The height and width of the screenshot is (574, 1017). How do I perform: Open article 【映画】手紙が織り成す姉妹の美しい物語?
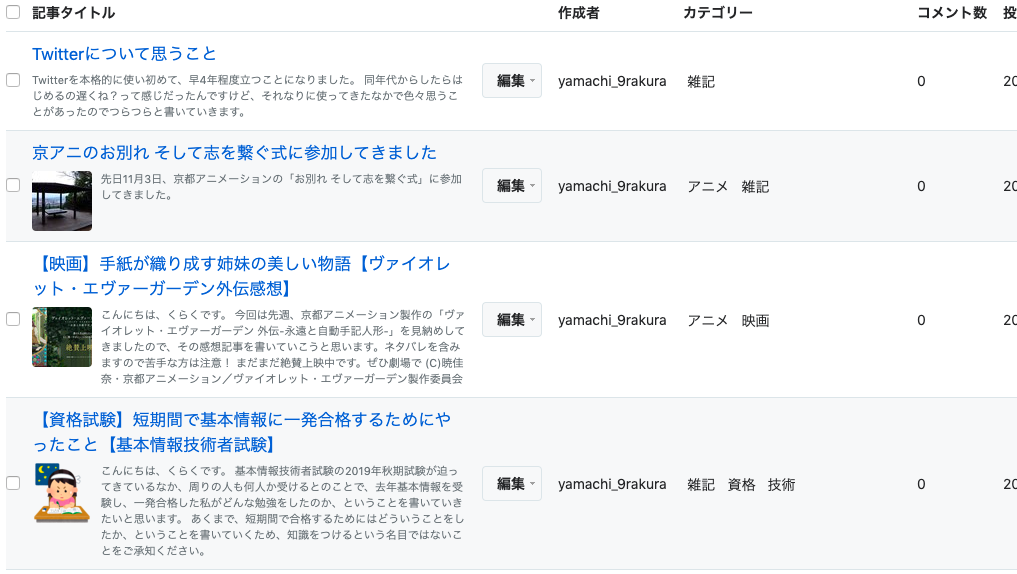tap(241, 276)
